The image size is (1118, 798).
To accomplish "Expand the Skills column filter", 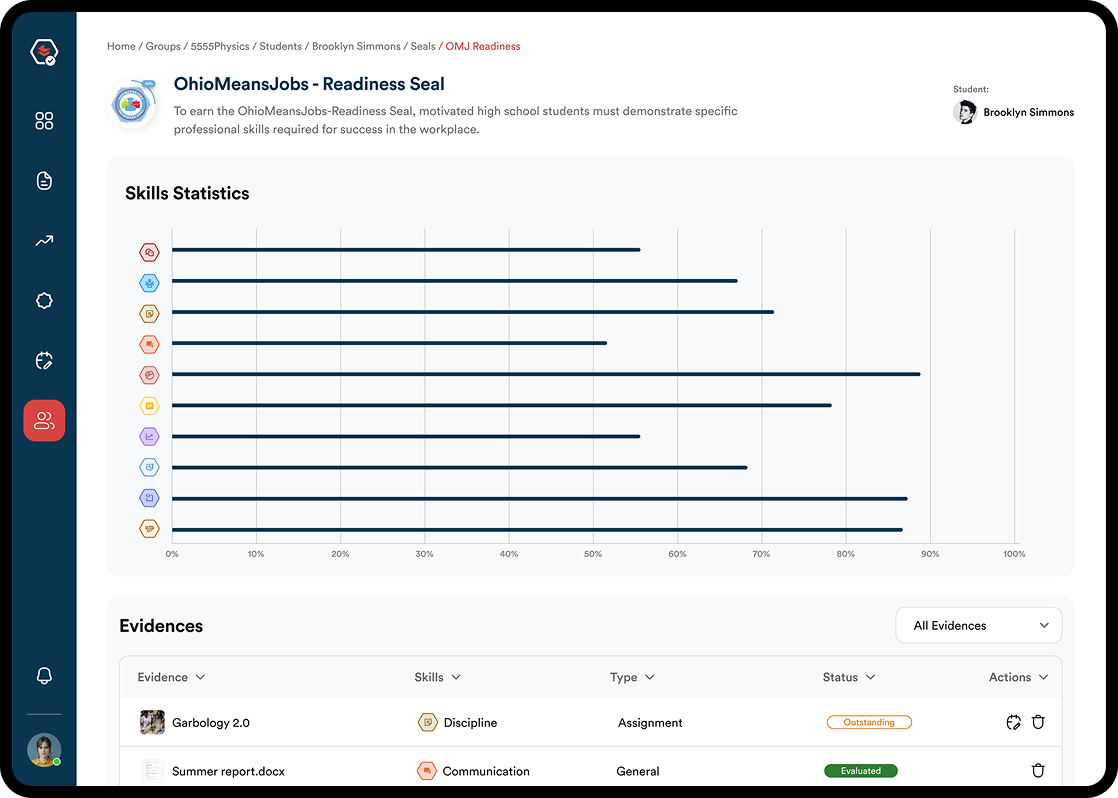I will tap(437, 677).
